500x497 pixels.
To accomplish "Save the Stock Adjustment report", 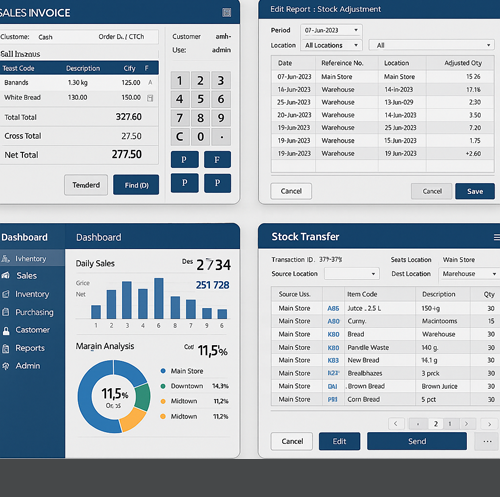I will (475, 191).
